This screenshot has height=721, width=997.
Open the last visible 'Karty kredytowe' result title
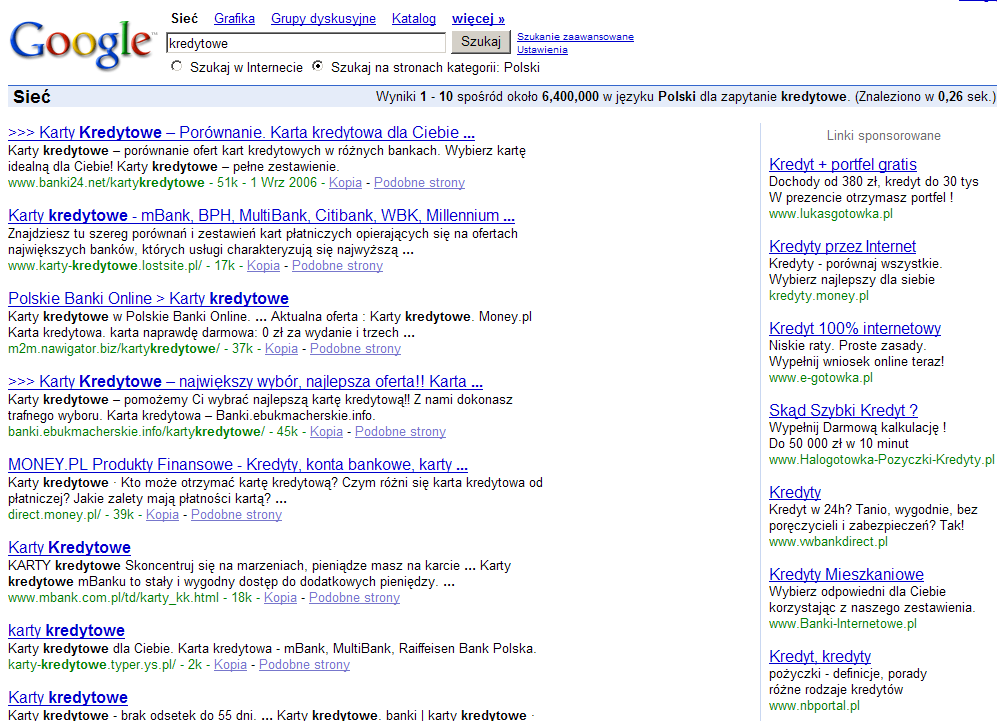68,697
